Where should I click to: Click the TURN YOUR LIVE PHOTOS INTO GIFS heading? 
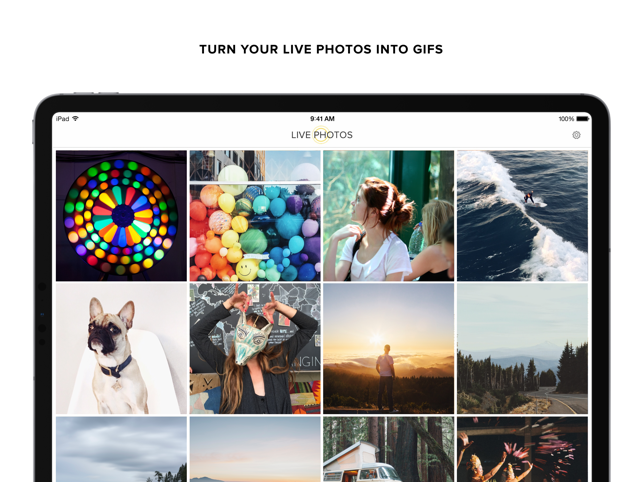coord(321,49)
